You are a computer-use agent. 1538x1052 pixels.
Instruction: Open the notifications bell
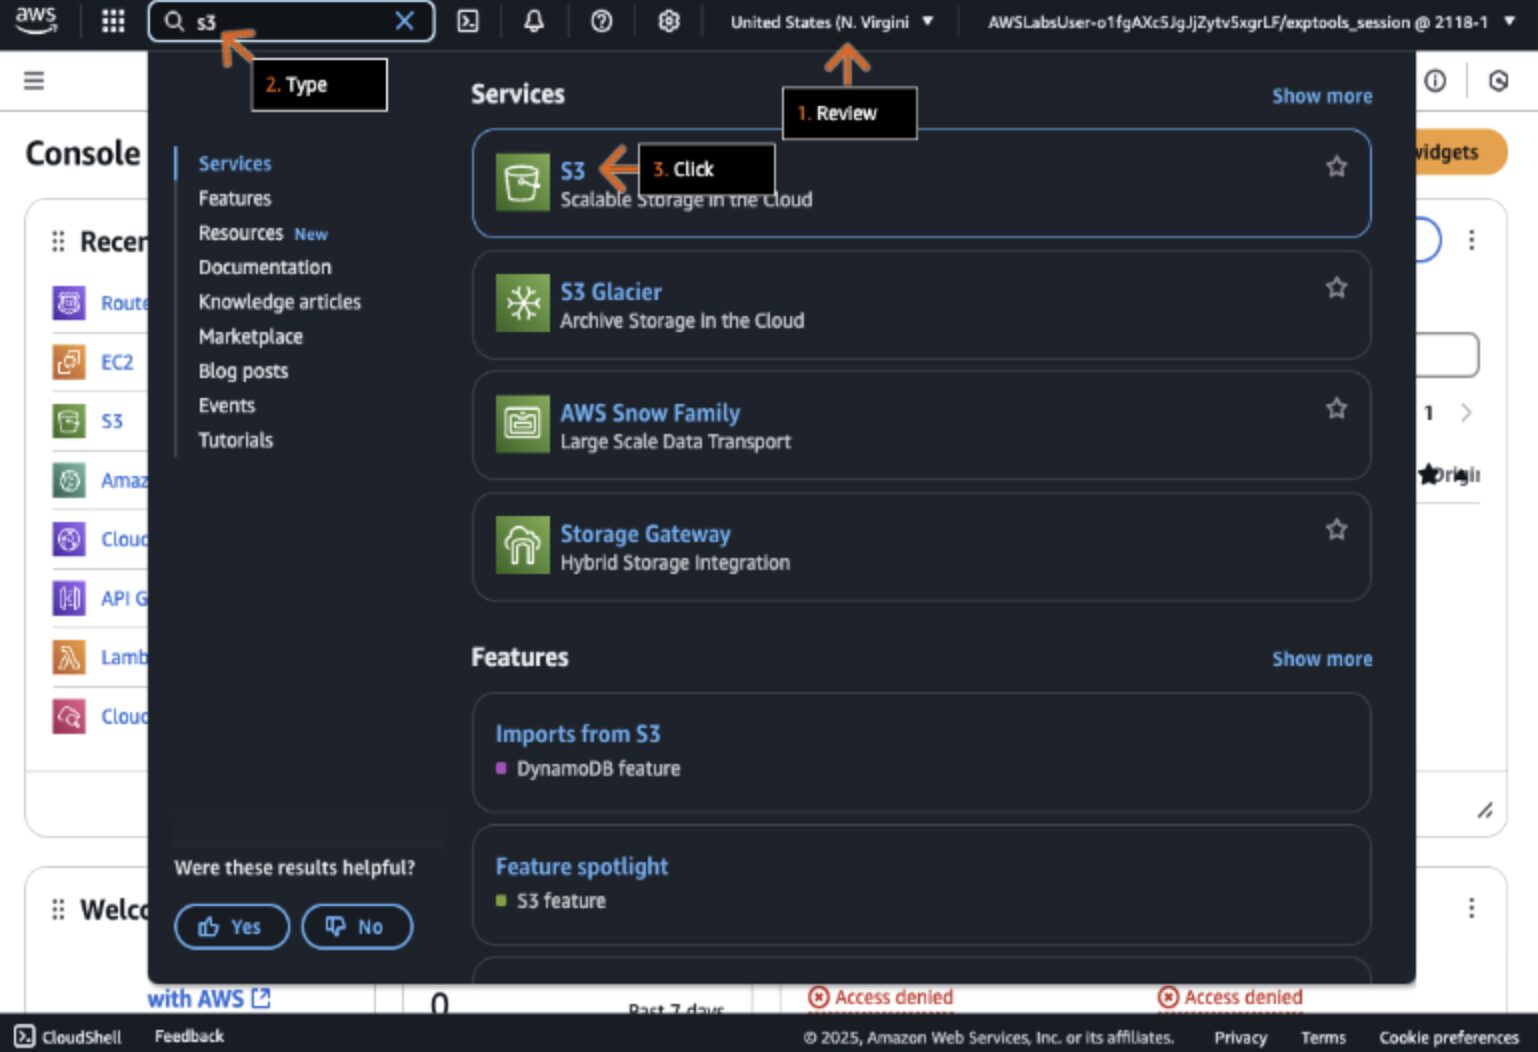pyautogui.click(x=534, y=21)
